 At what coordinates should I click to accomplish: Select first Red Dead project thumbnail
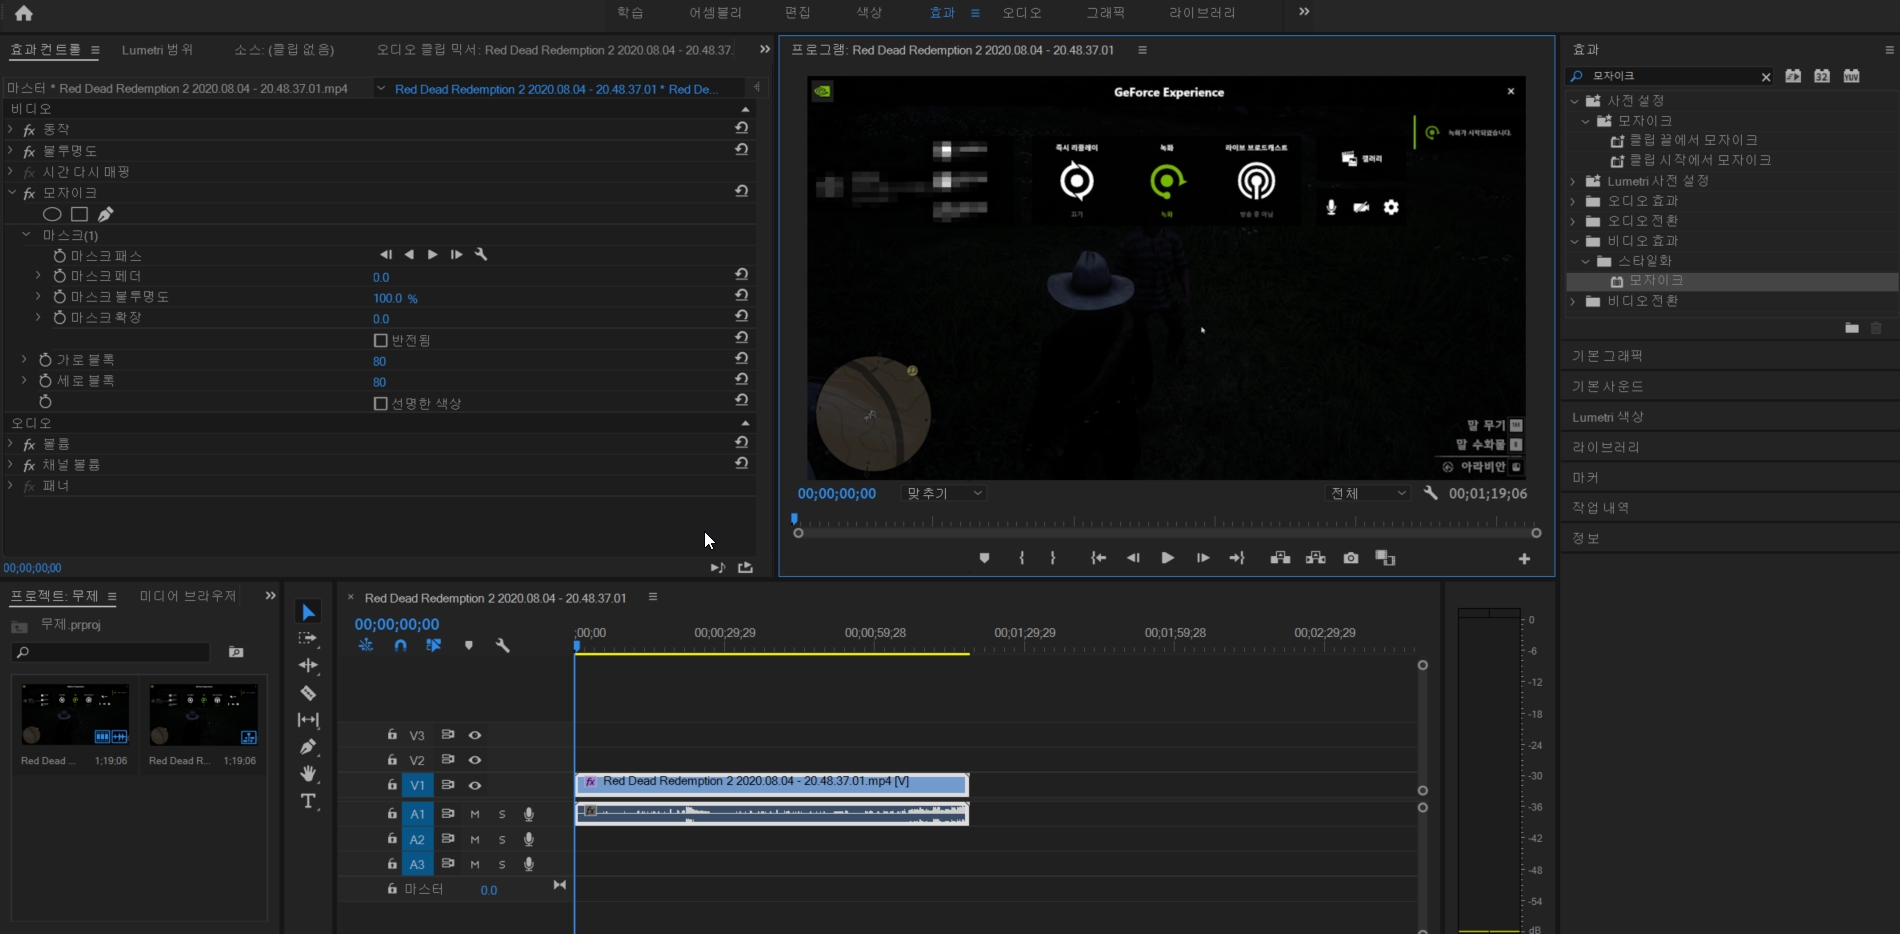tap(75, 715)
